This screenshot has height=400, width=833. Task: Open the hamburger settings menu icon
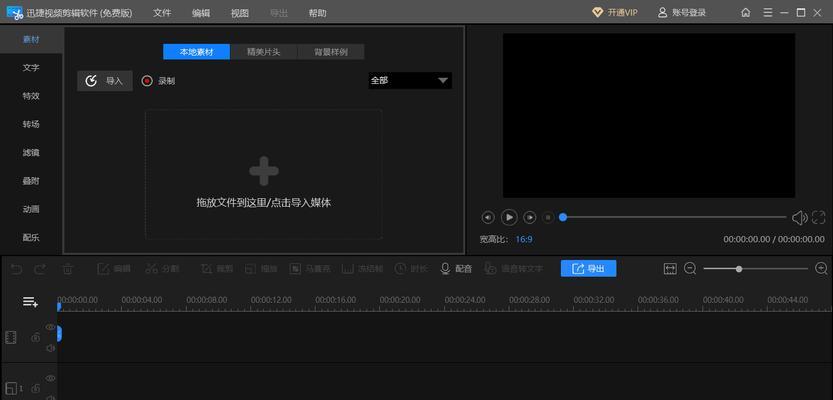(768, 13)
